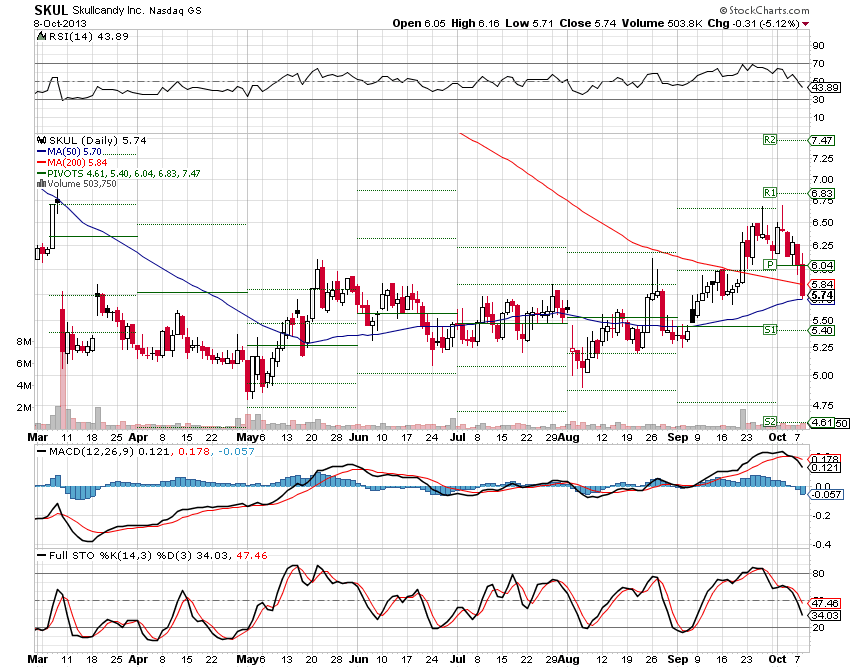
Task: Click the 2M volume axis label
Action: click(24, 407)
